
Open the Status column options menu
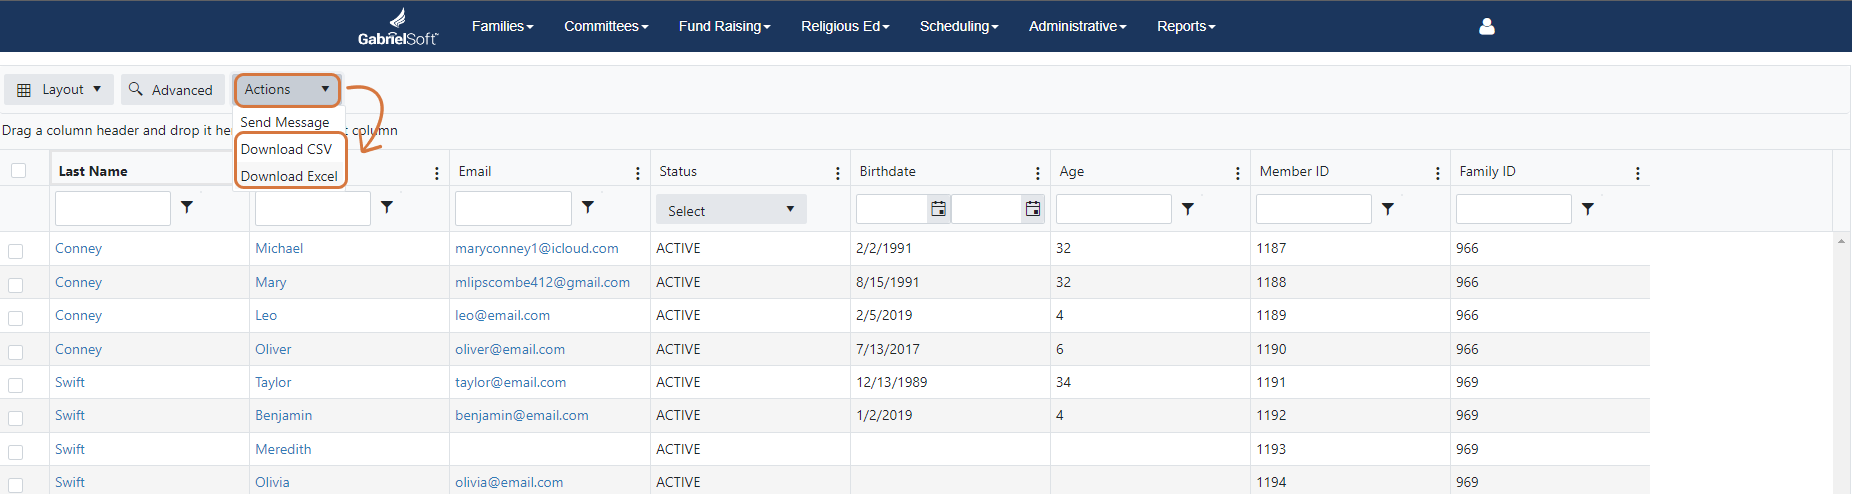pos(838,173)
